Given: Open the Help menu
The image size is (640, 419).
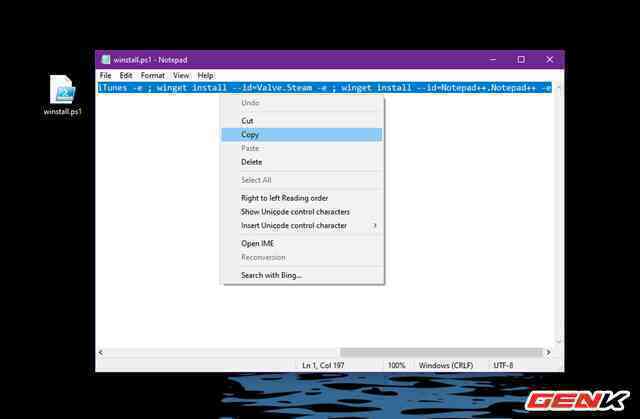Looking at the screenshot, I should coord(205,75).
